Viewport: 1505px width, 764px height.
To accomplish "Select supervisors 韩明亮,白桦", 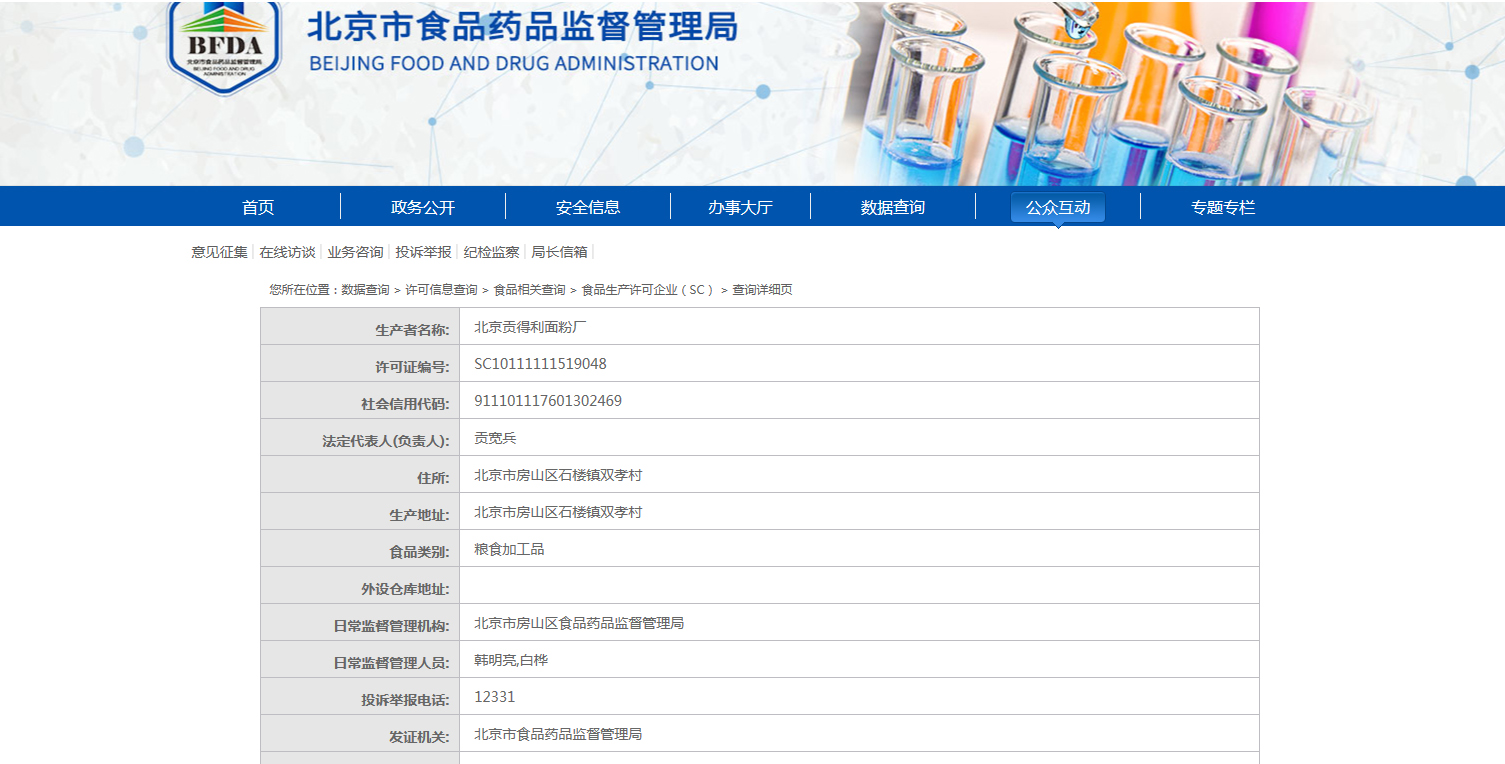I will tap(511, 660).
